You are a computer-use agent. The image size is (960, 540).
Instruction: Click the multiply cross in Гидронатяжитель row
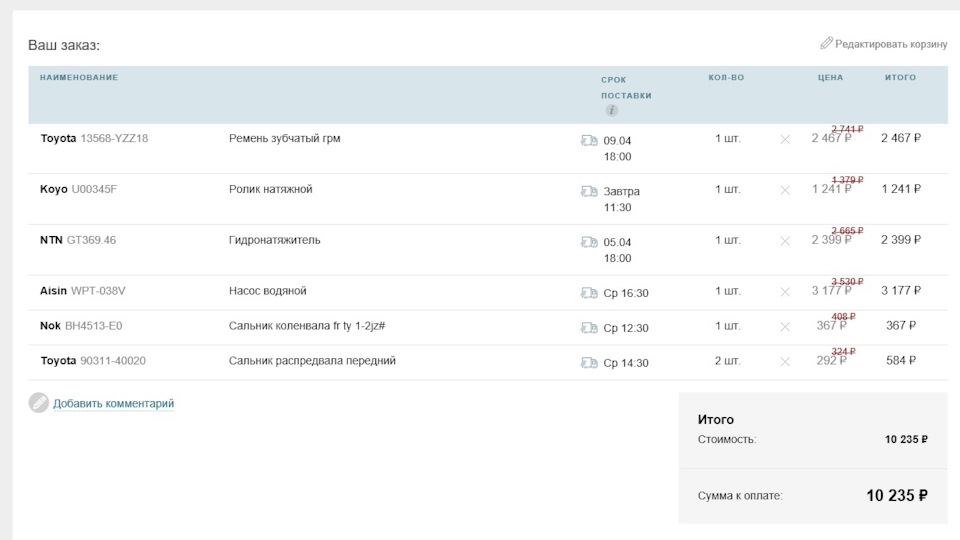pos(785,241)
